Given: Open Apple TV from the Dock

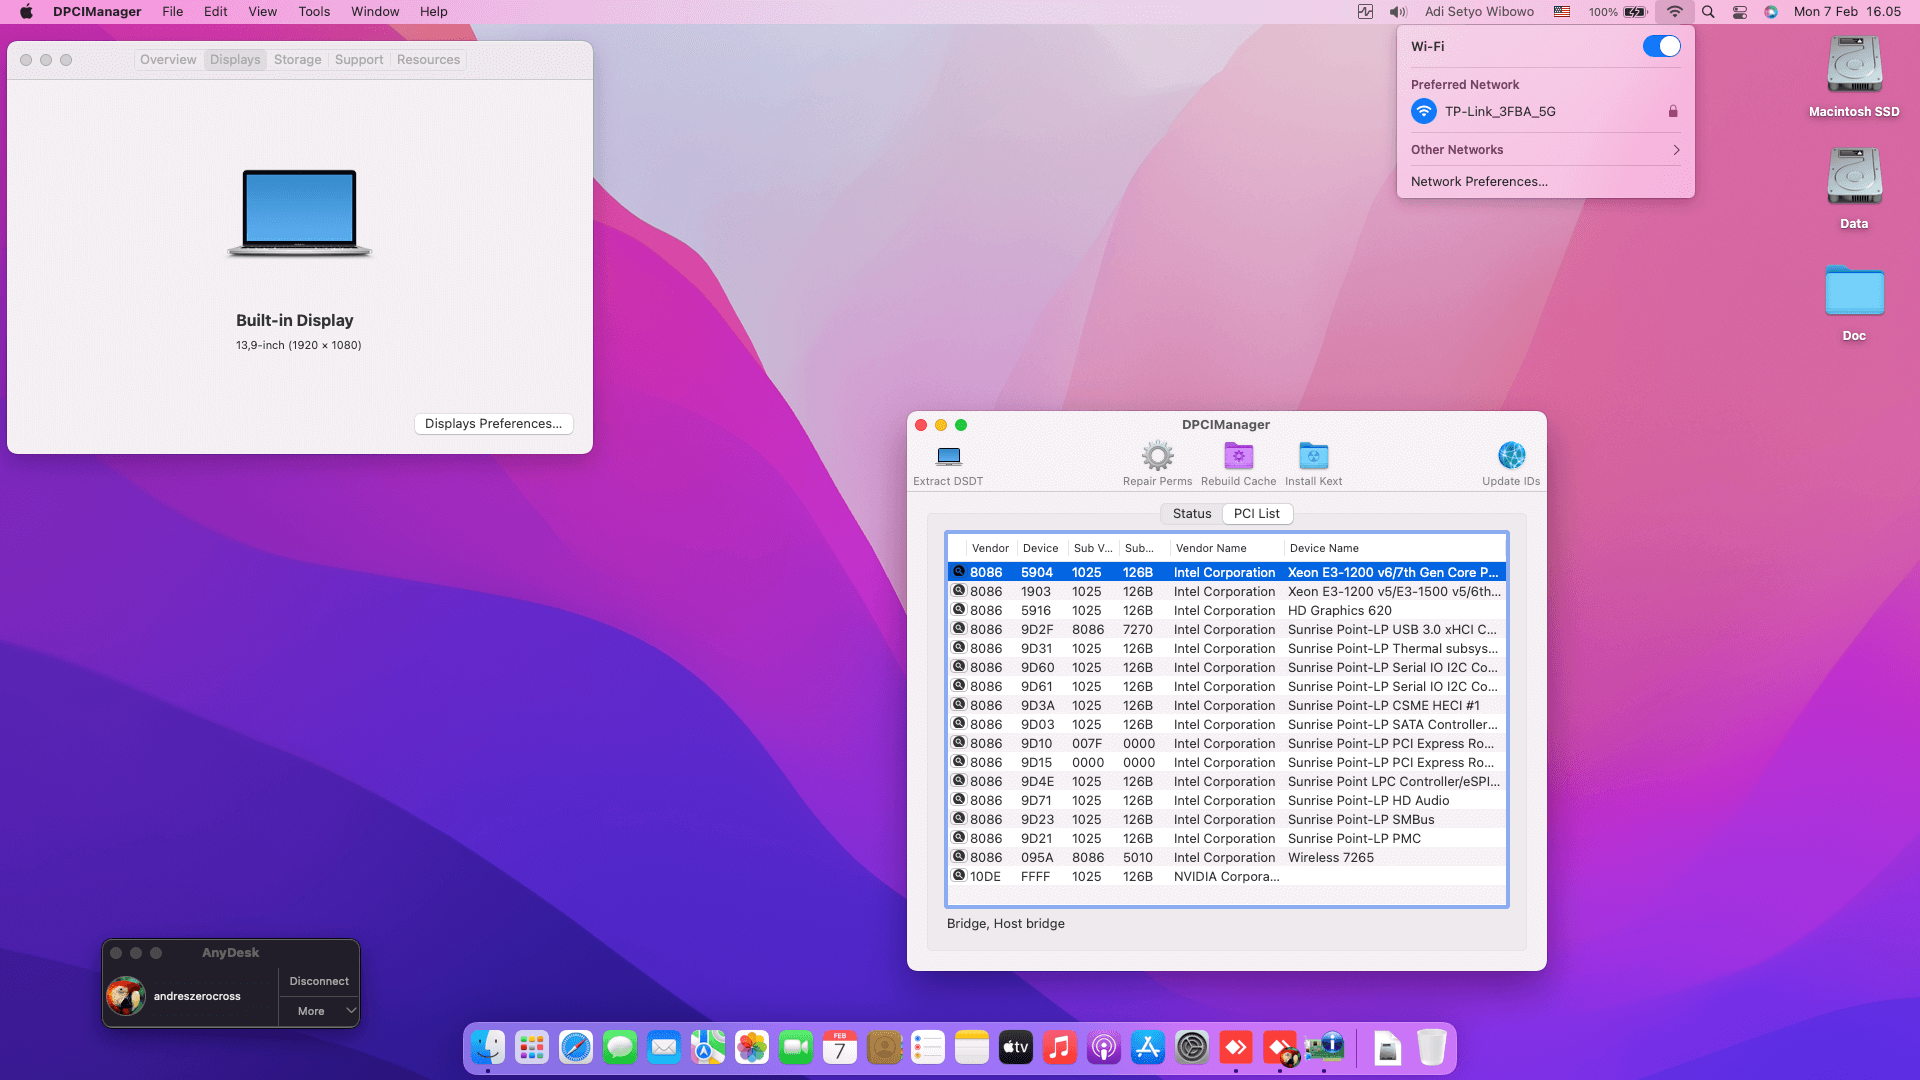Looking at the screenshot, I should click(1016, 1047).
